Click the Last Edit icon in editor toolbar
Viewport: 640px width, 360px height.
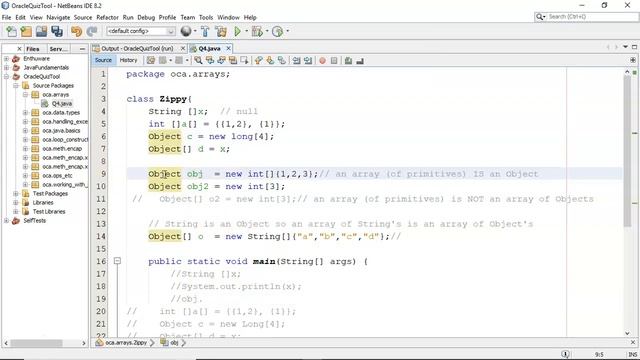click(151, 60)
